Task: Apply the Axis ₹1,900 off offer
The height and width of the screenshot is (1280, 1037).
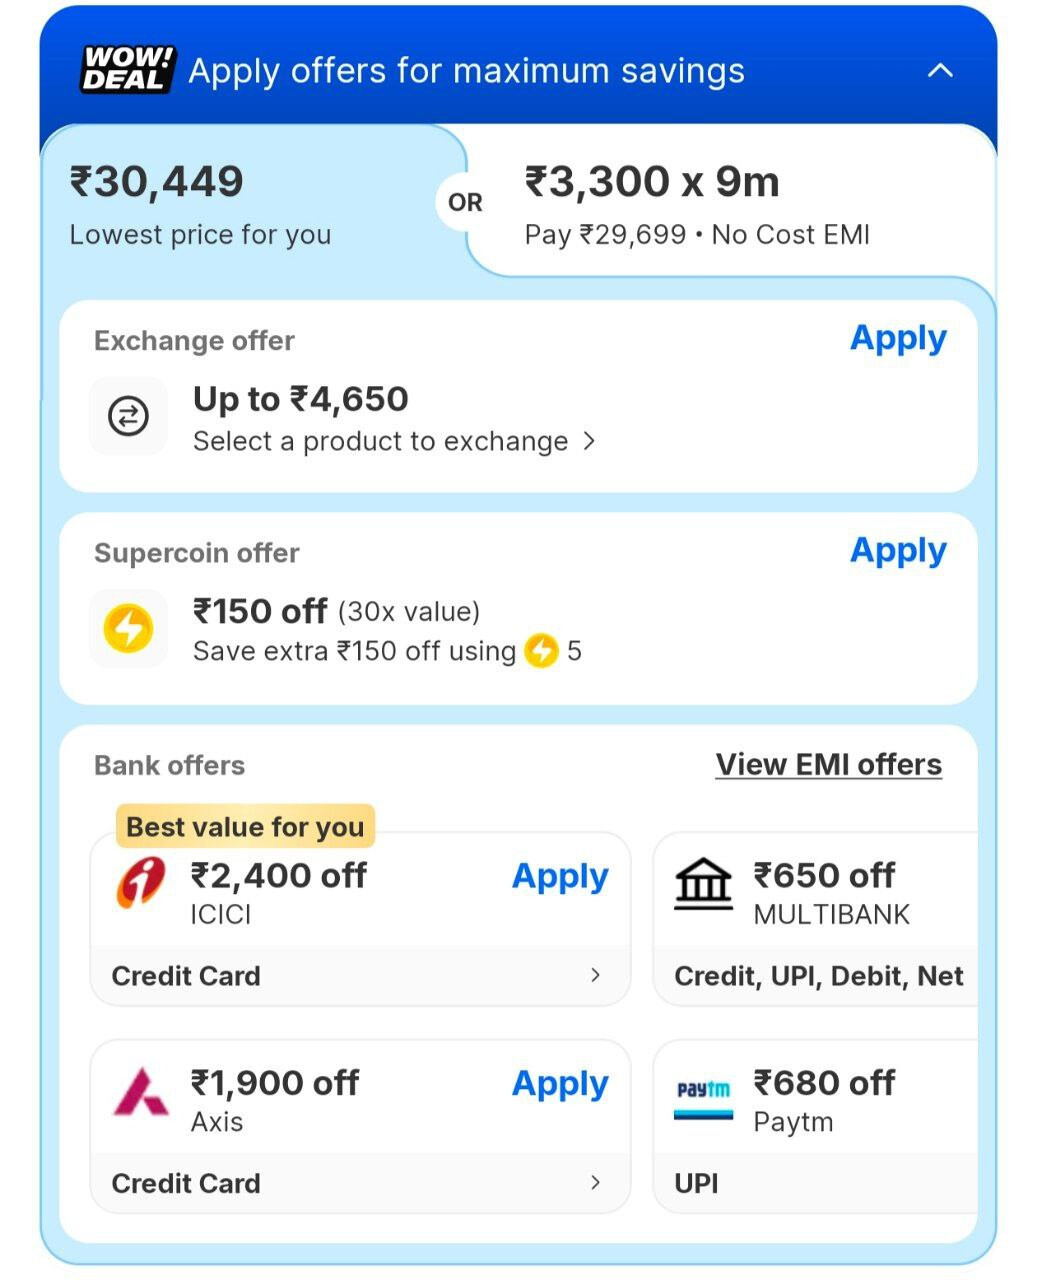Action: click(559, 1085)
